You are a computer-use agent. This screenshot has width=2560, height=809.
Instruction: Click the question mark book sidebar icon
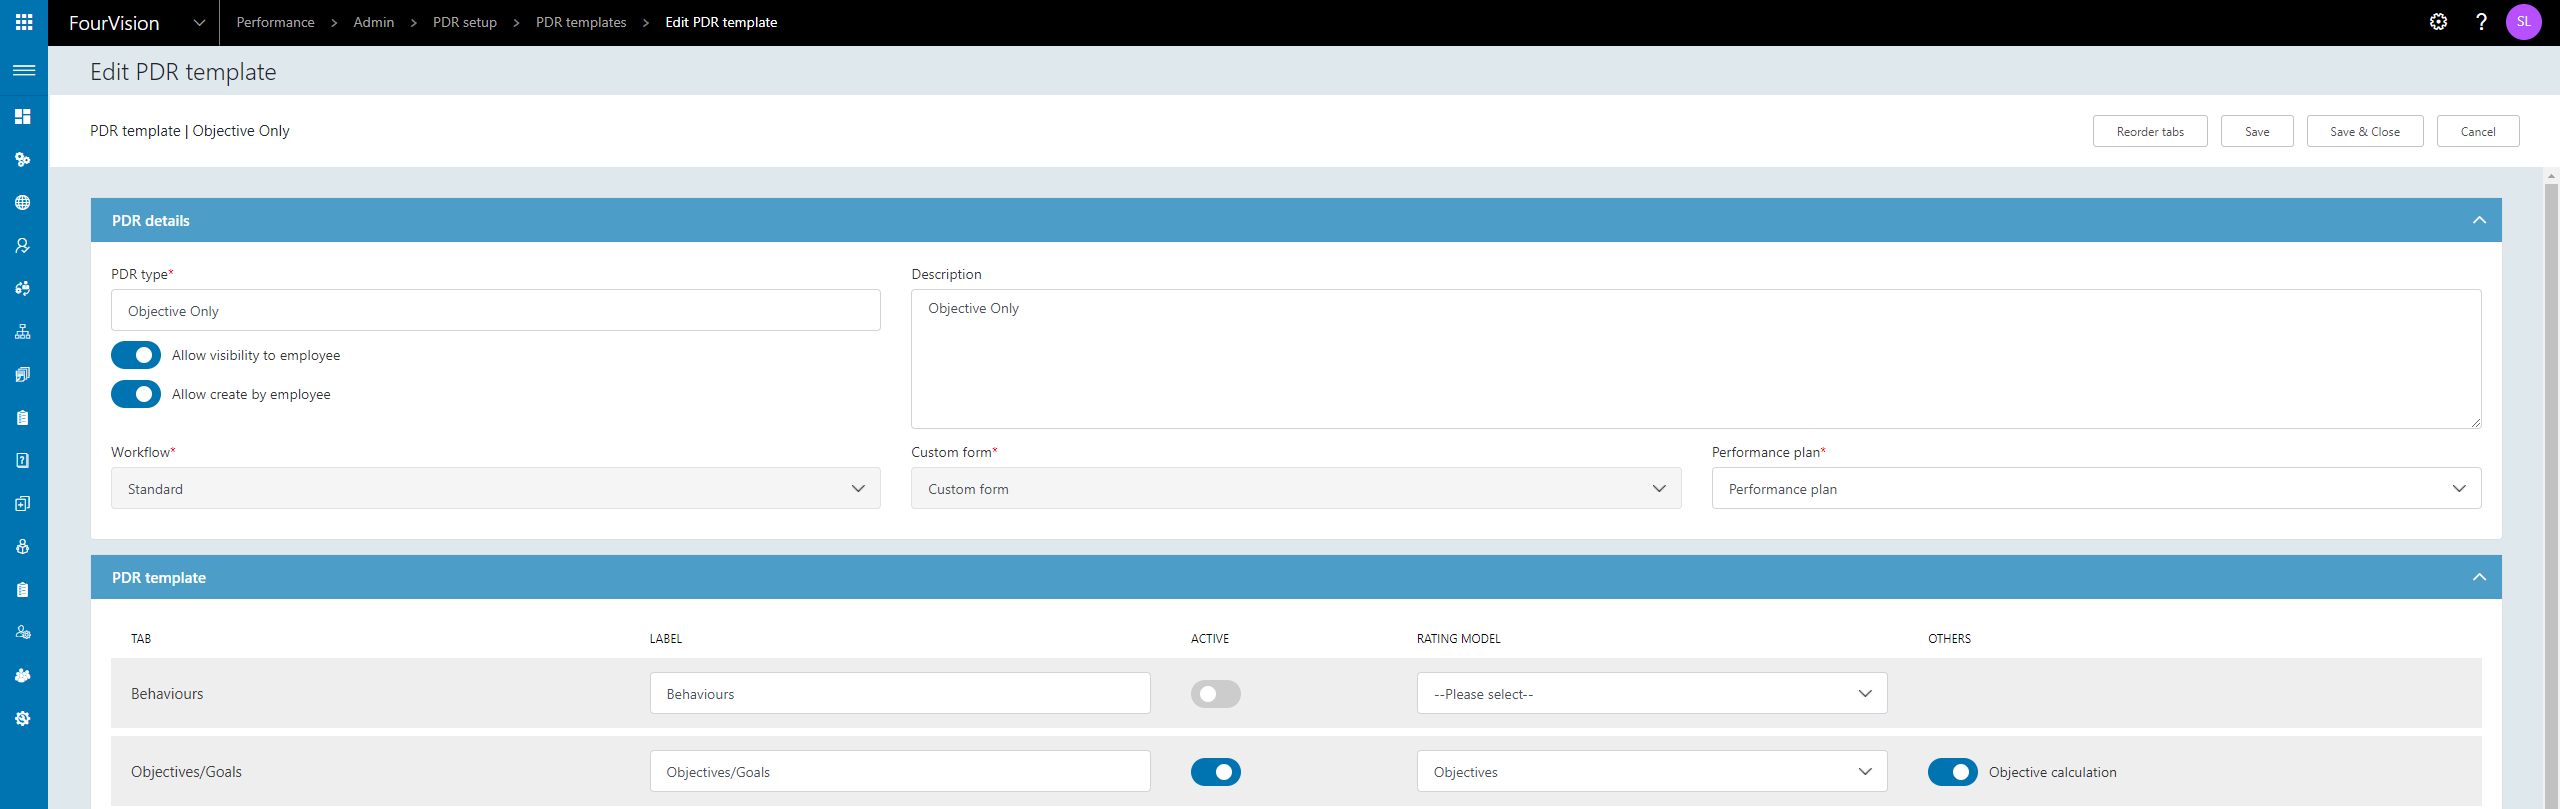tap(23, 461)
